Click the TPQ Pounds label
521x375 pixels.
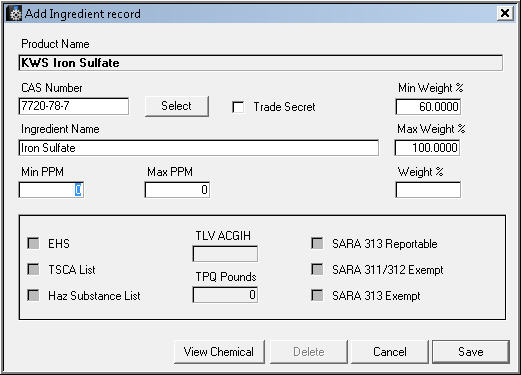pos(226,277)
